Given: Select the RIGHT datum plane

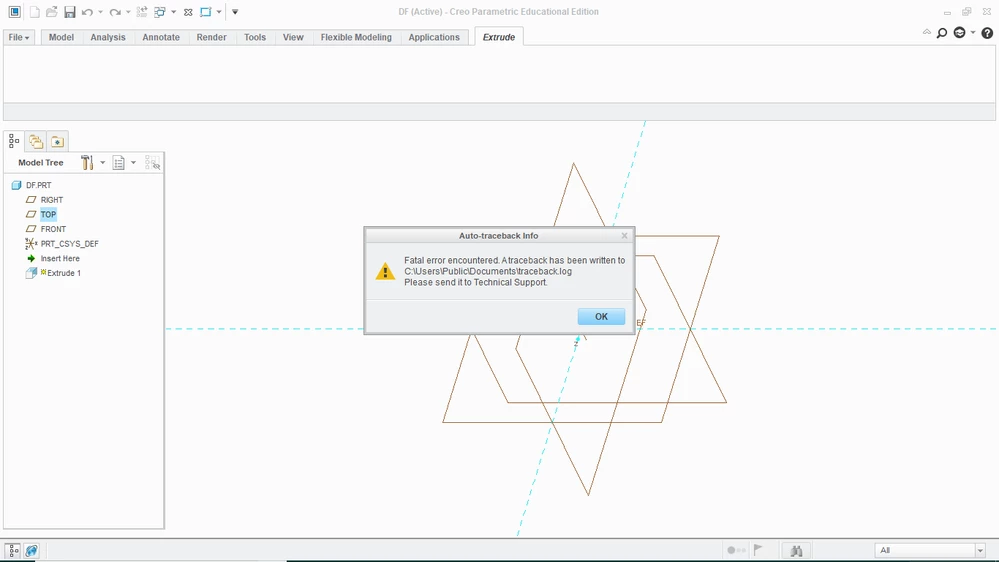Looking at the screenshot, I should [x=52, y=200].
